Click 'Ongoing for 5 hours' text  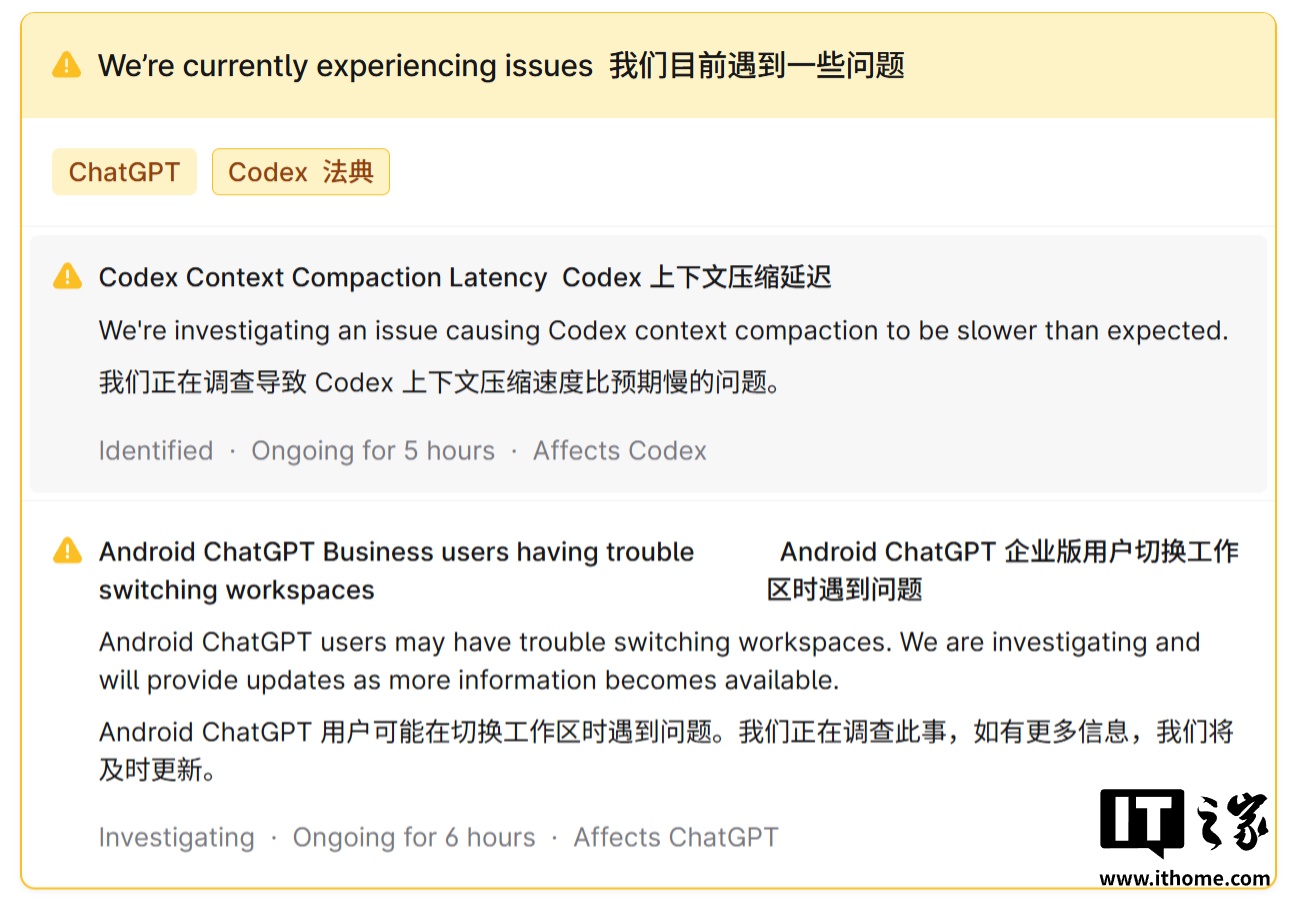point(373,451)
